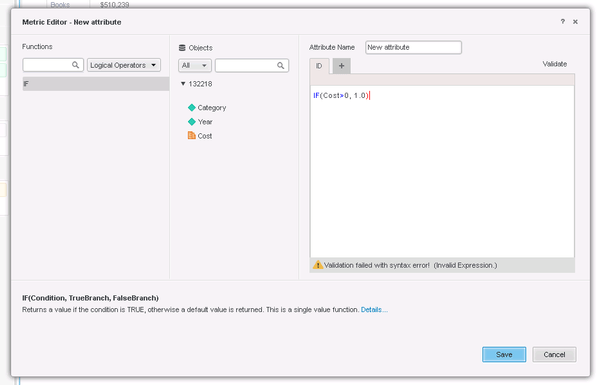Save the new attribute
The image size is (600, 385).
tap(504, 354)
